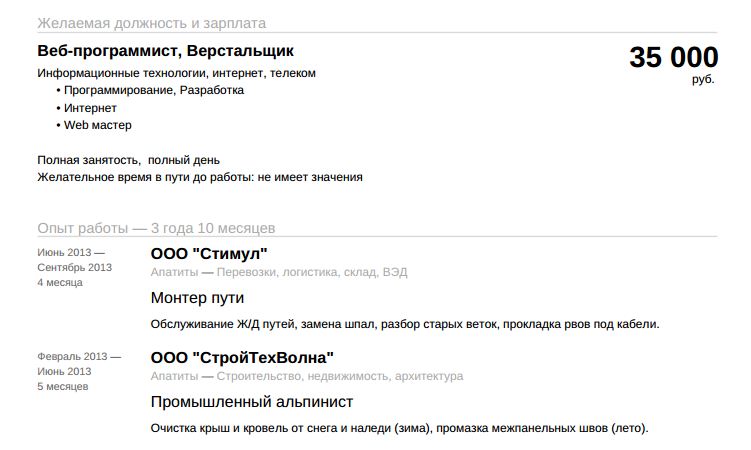Click the "4 месяца" duration label
Image resolution: width=751 pixels, height=450 pixels.
(x=60, y=282)
